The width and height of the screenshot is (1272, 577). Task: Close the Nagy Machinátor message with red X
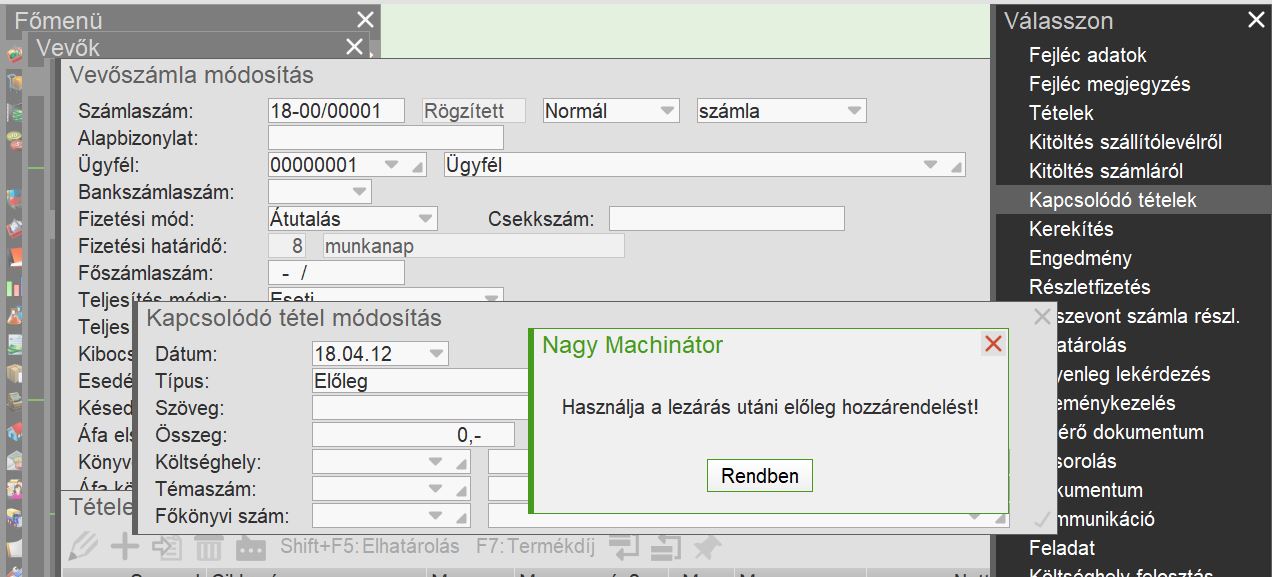(993, 344)
